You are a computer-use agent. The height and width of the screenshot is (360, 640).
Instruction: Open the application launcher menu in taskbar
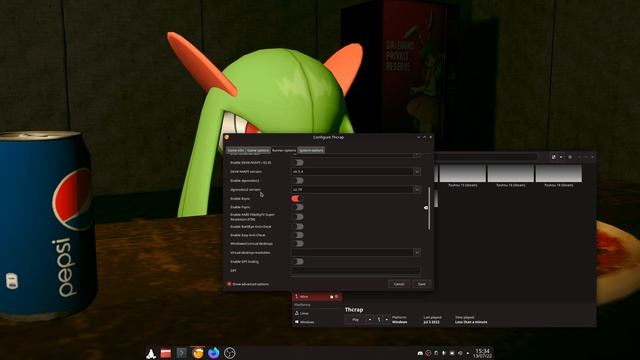point(151,353)
